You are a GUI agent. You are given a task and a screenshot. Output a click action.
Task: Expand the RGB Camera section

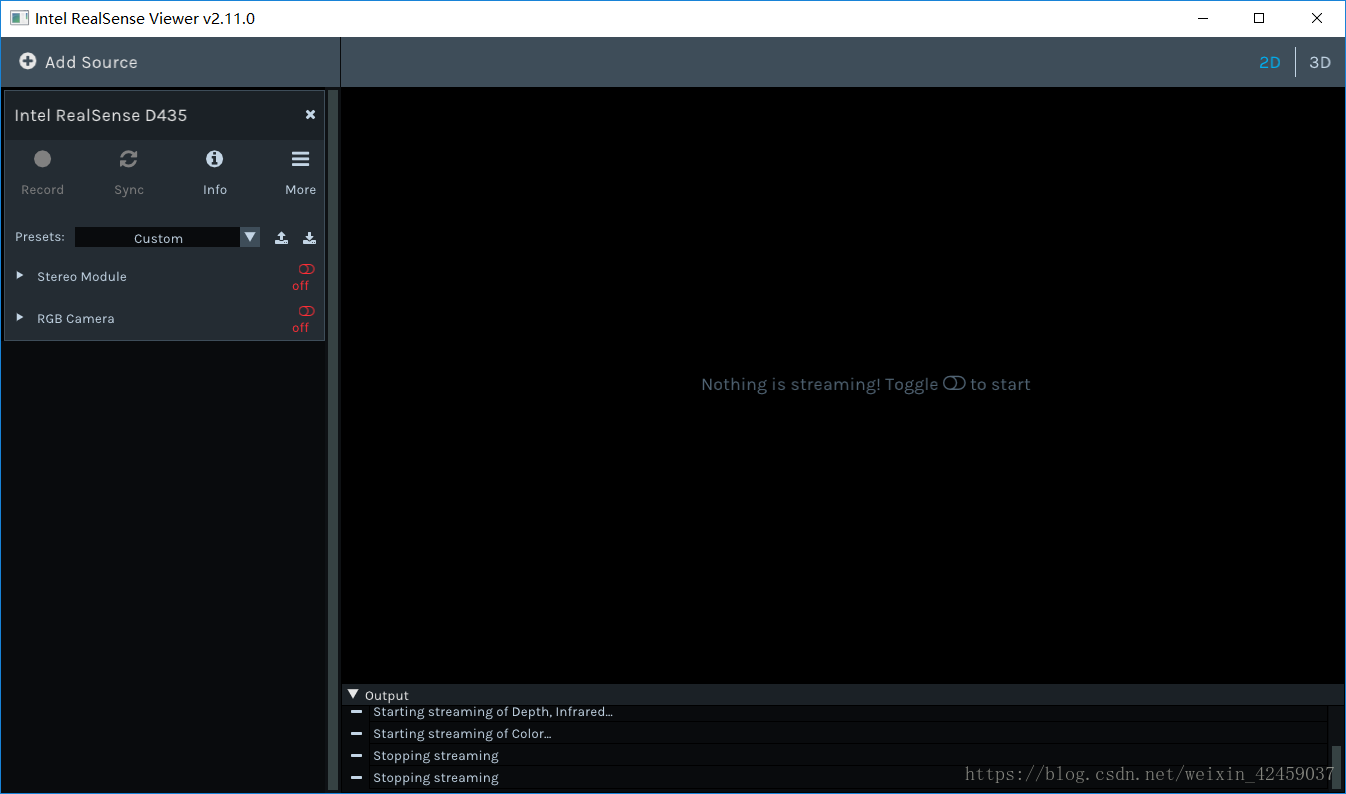click(19, 317)
